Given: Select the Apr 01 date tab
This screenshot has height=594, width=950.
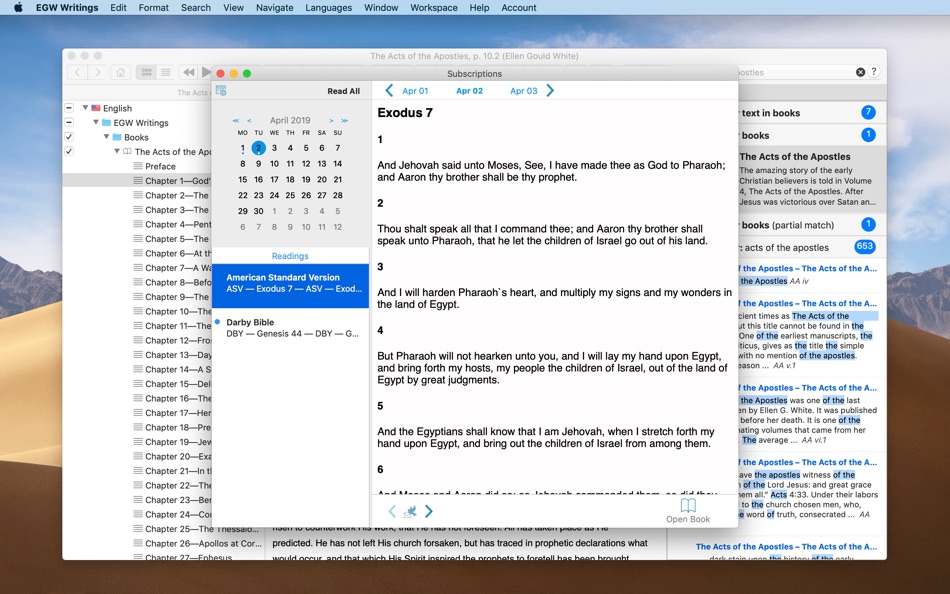Looking at the screenshot, I should pyautogui.click(x=415, y=91).
